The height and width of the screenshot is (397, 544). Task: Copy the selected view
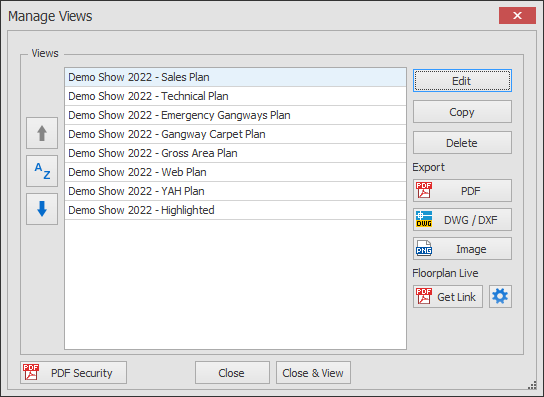pyautogui.click(x=462, y=112)
